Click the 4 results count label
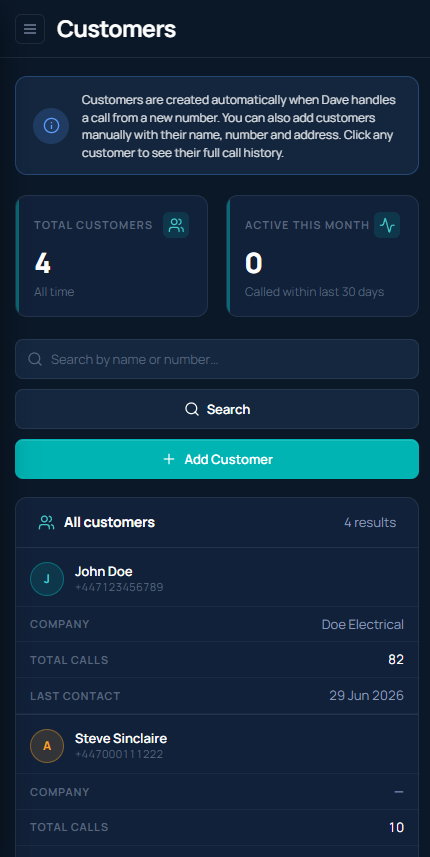430x857 pixels. point(370,523)
